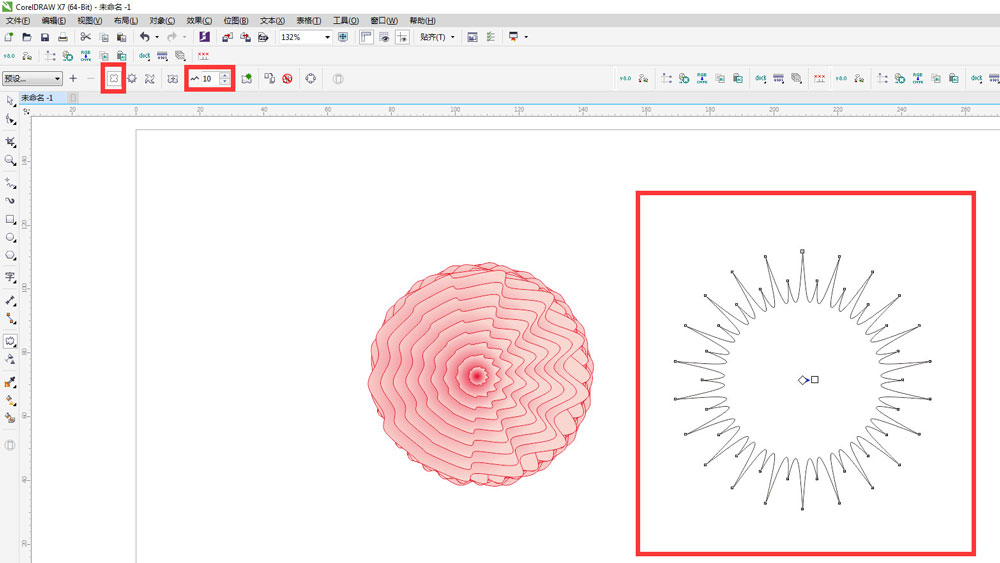Click the Save icon in standard toolbar
The image size is (1000, 563).
(45, 37)
